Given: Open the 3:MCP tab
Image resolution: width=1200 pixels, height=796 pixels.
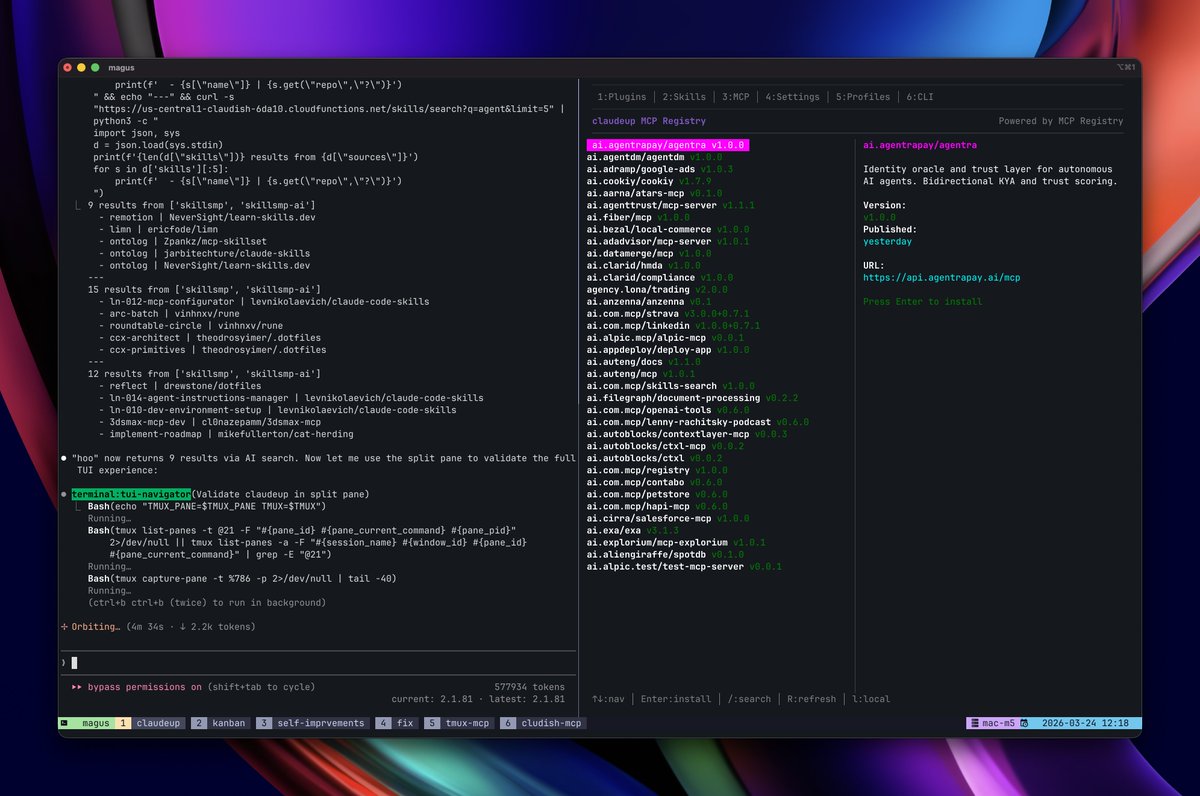Looking at the screenshot, I should pyautogui.click(x=735, y=97).
